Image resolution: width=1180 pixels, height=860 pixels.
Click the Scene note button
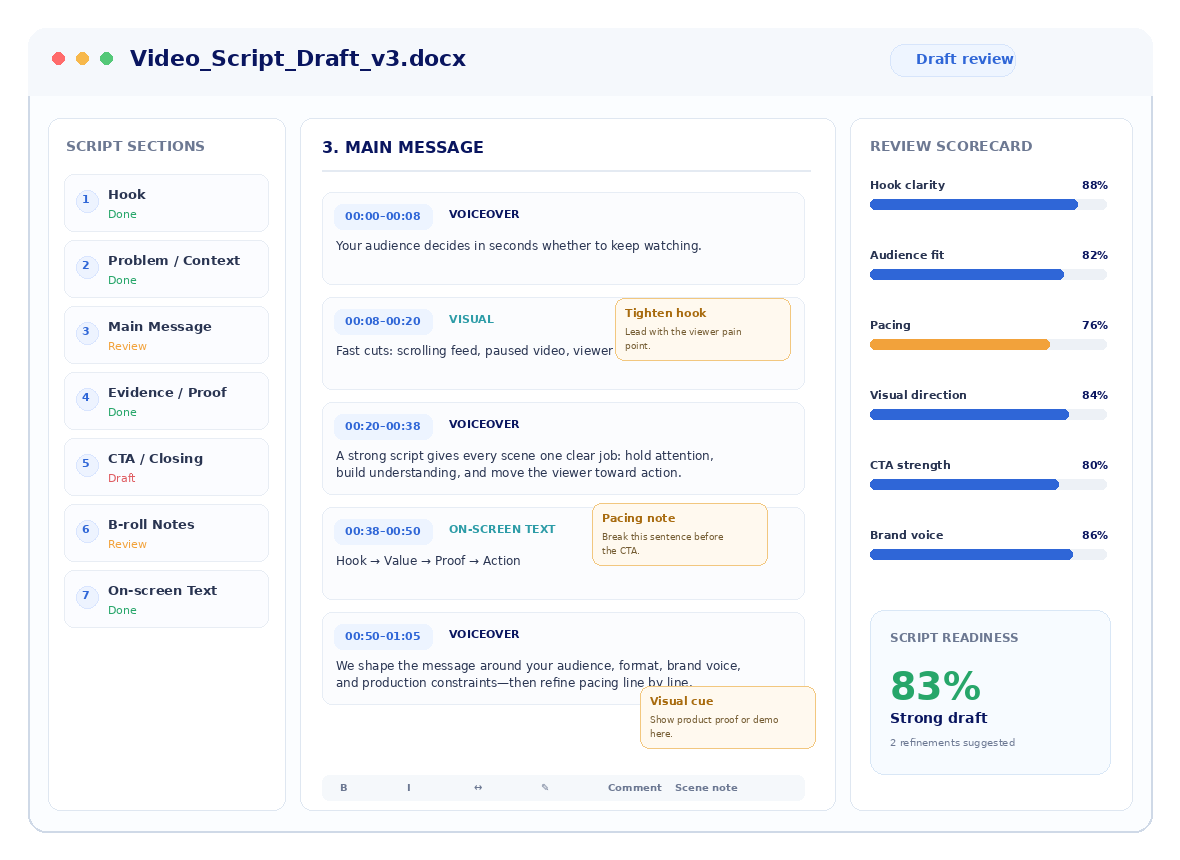tap(706, 788)
